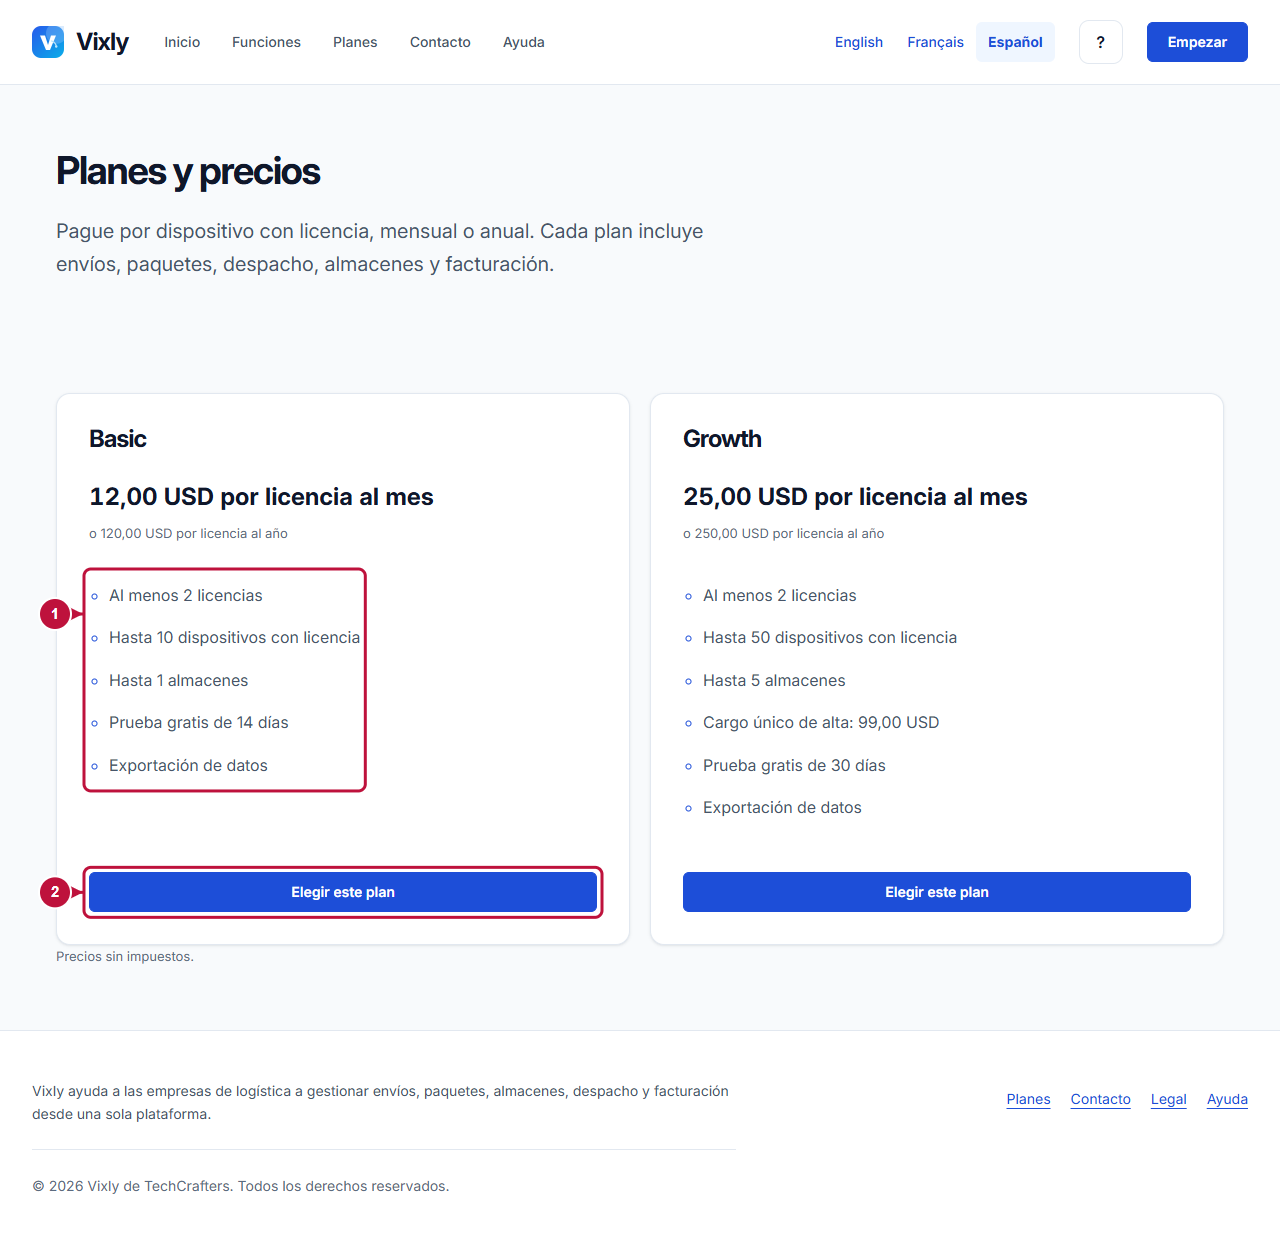
Task: Choose the Basic plan with Elegir este plan
Action: pyautogui.click(x=343, y=892)
